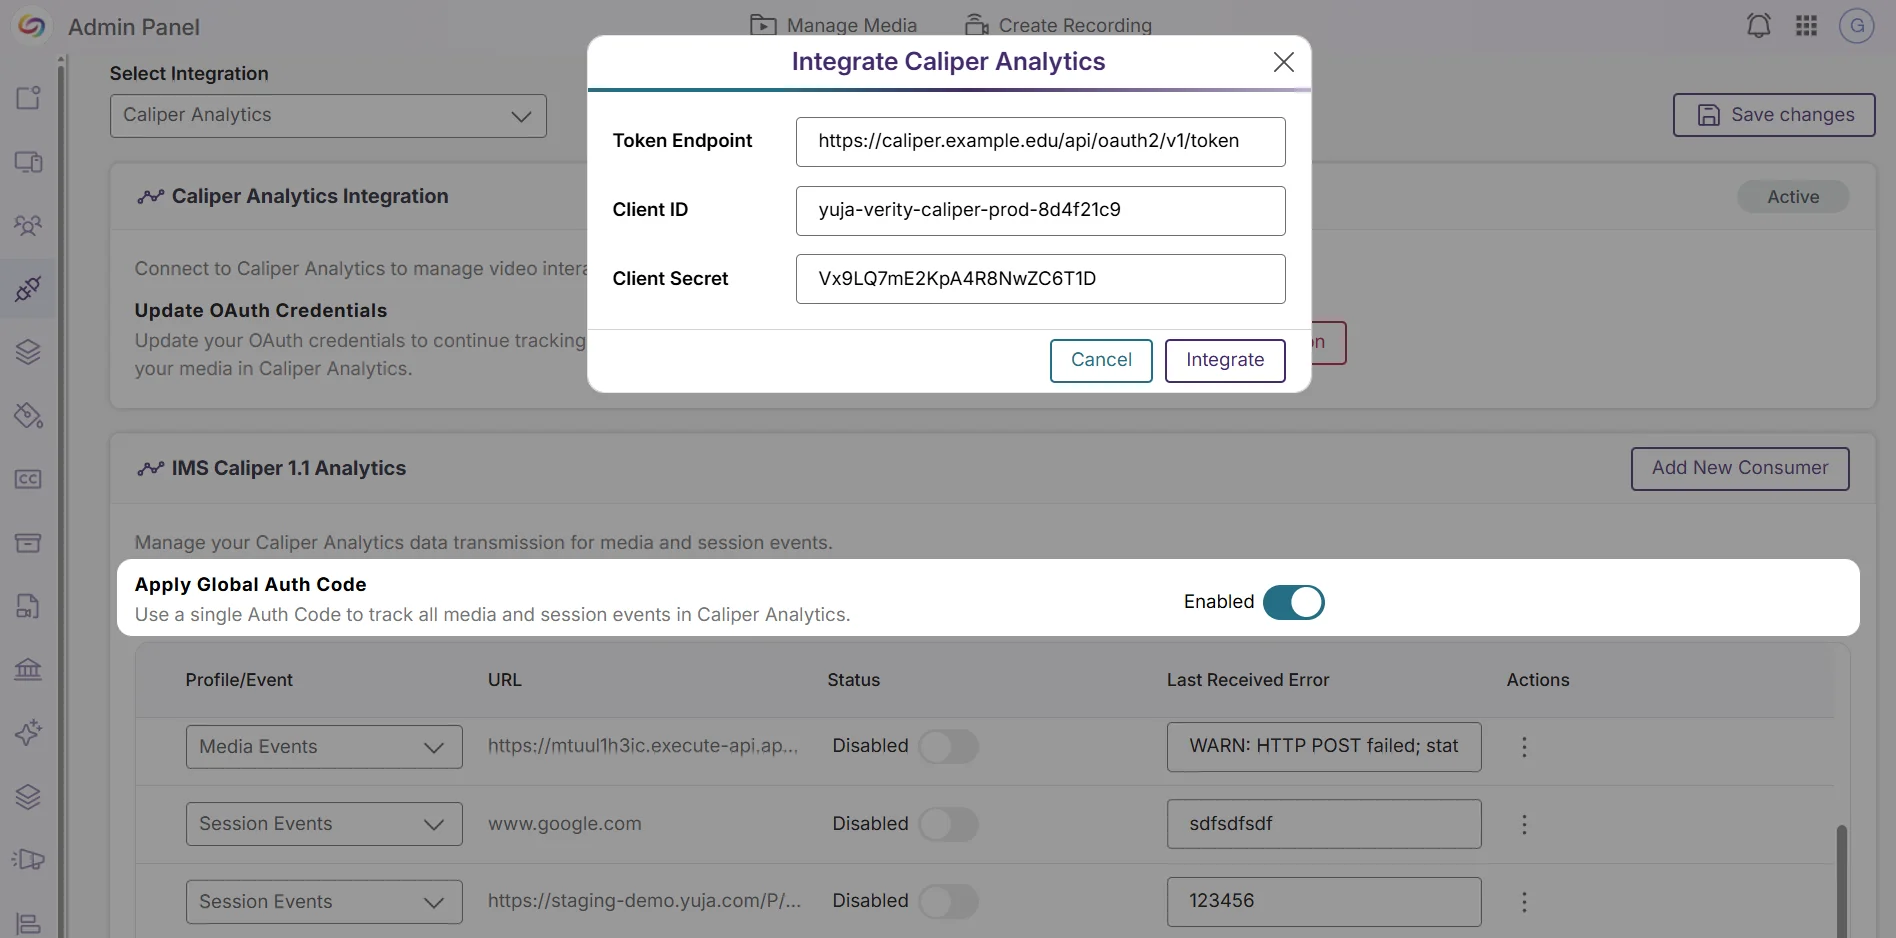The height and width of the screenshot is (938, 1896).
Task: Click the devices sidebar icon
Action: 28,162
